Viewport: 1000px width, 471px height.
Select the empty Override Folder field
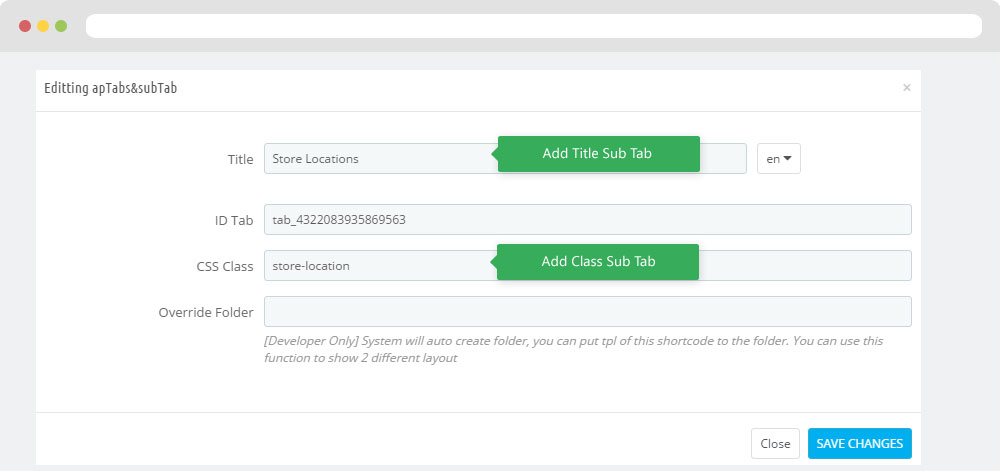coord(587,311)
